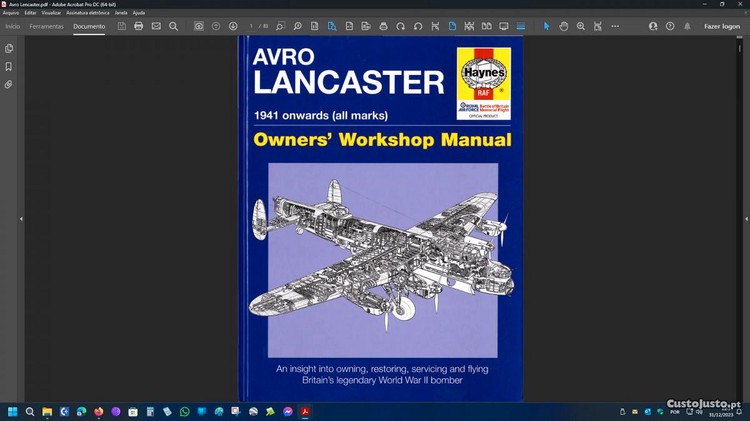Go to next page with down arrow

pos(233,26)
